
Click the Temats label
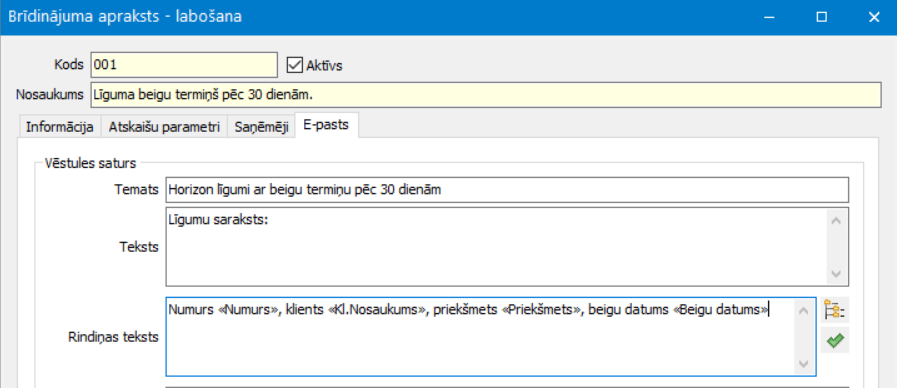(136, 190)
